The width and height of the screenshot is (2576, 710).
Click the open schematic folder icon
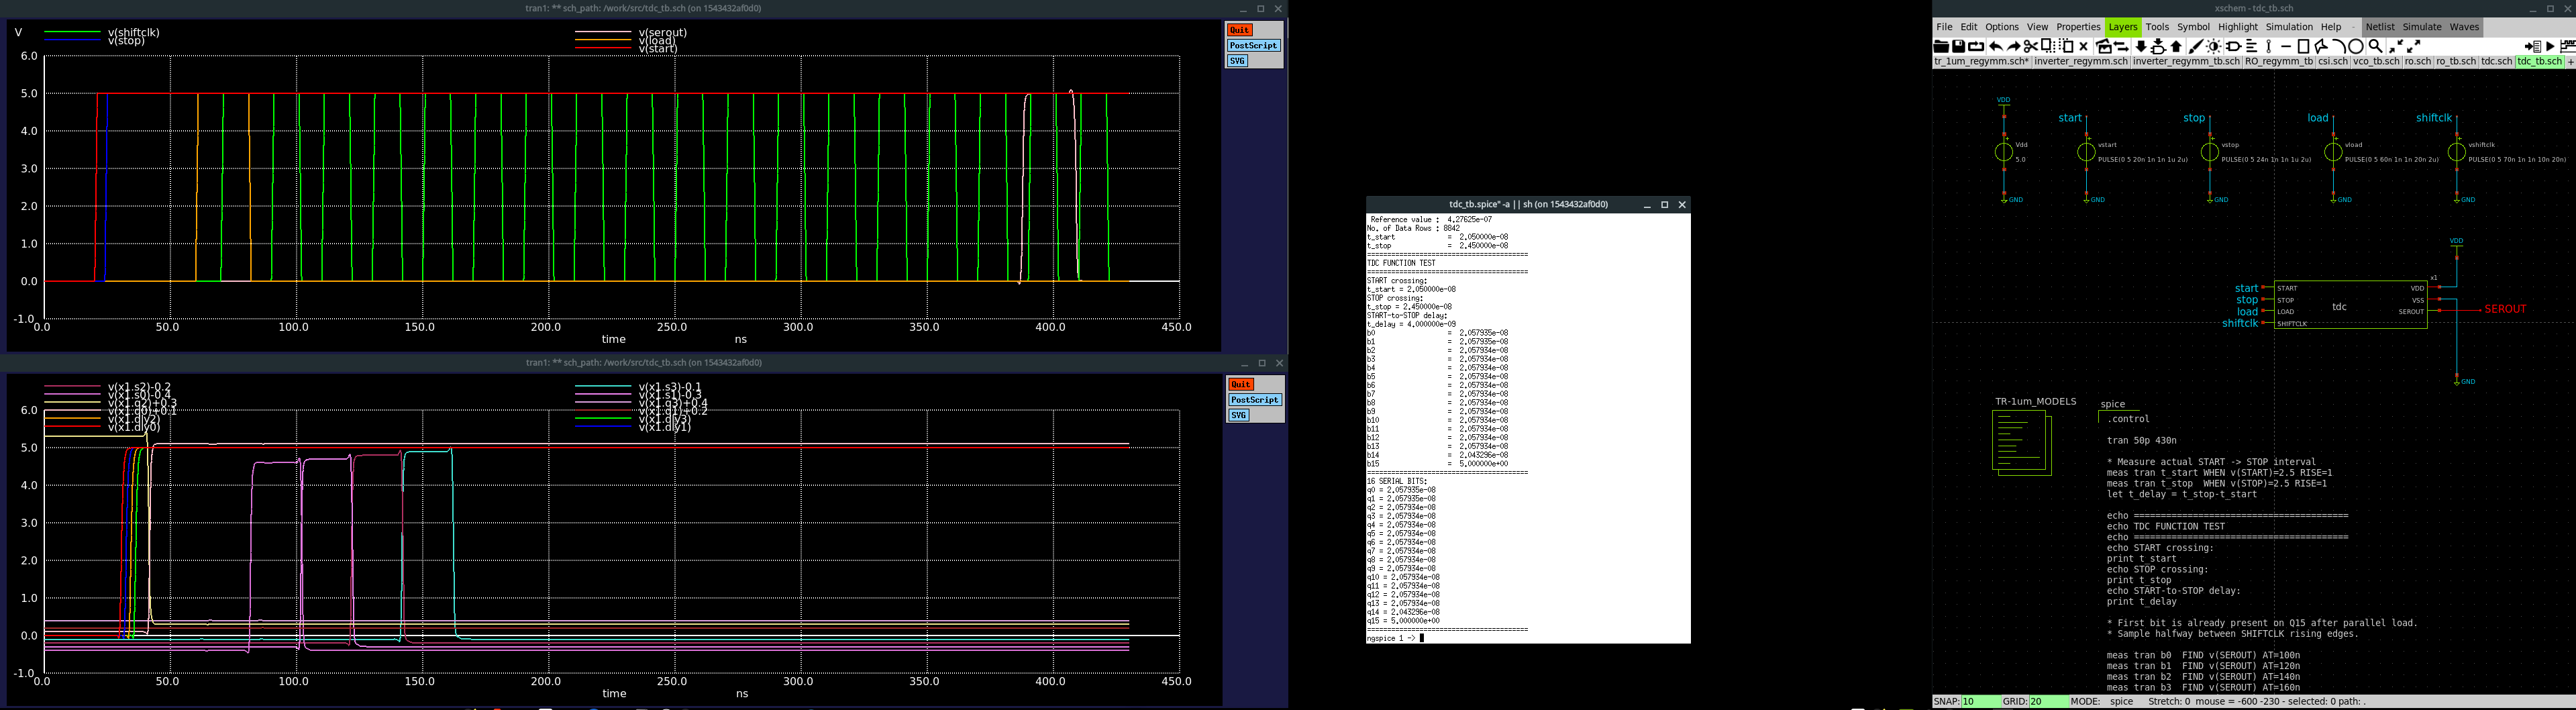tap(1941, 46)
